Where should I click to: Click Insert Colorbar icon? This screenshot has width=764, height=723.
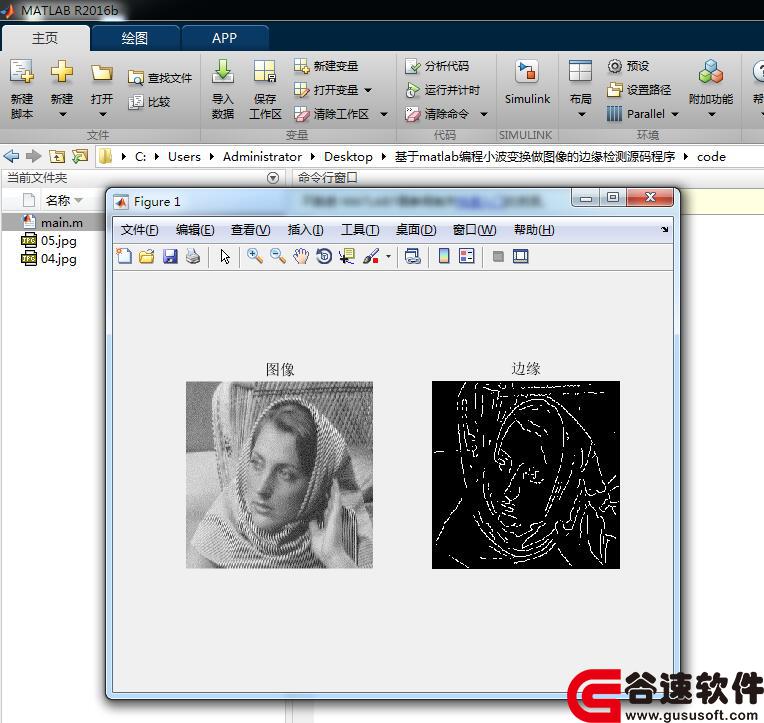point(444,256)
